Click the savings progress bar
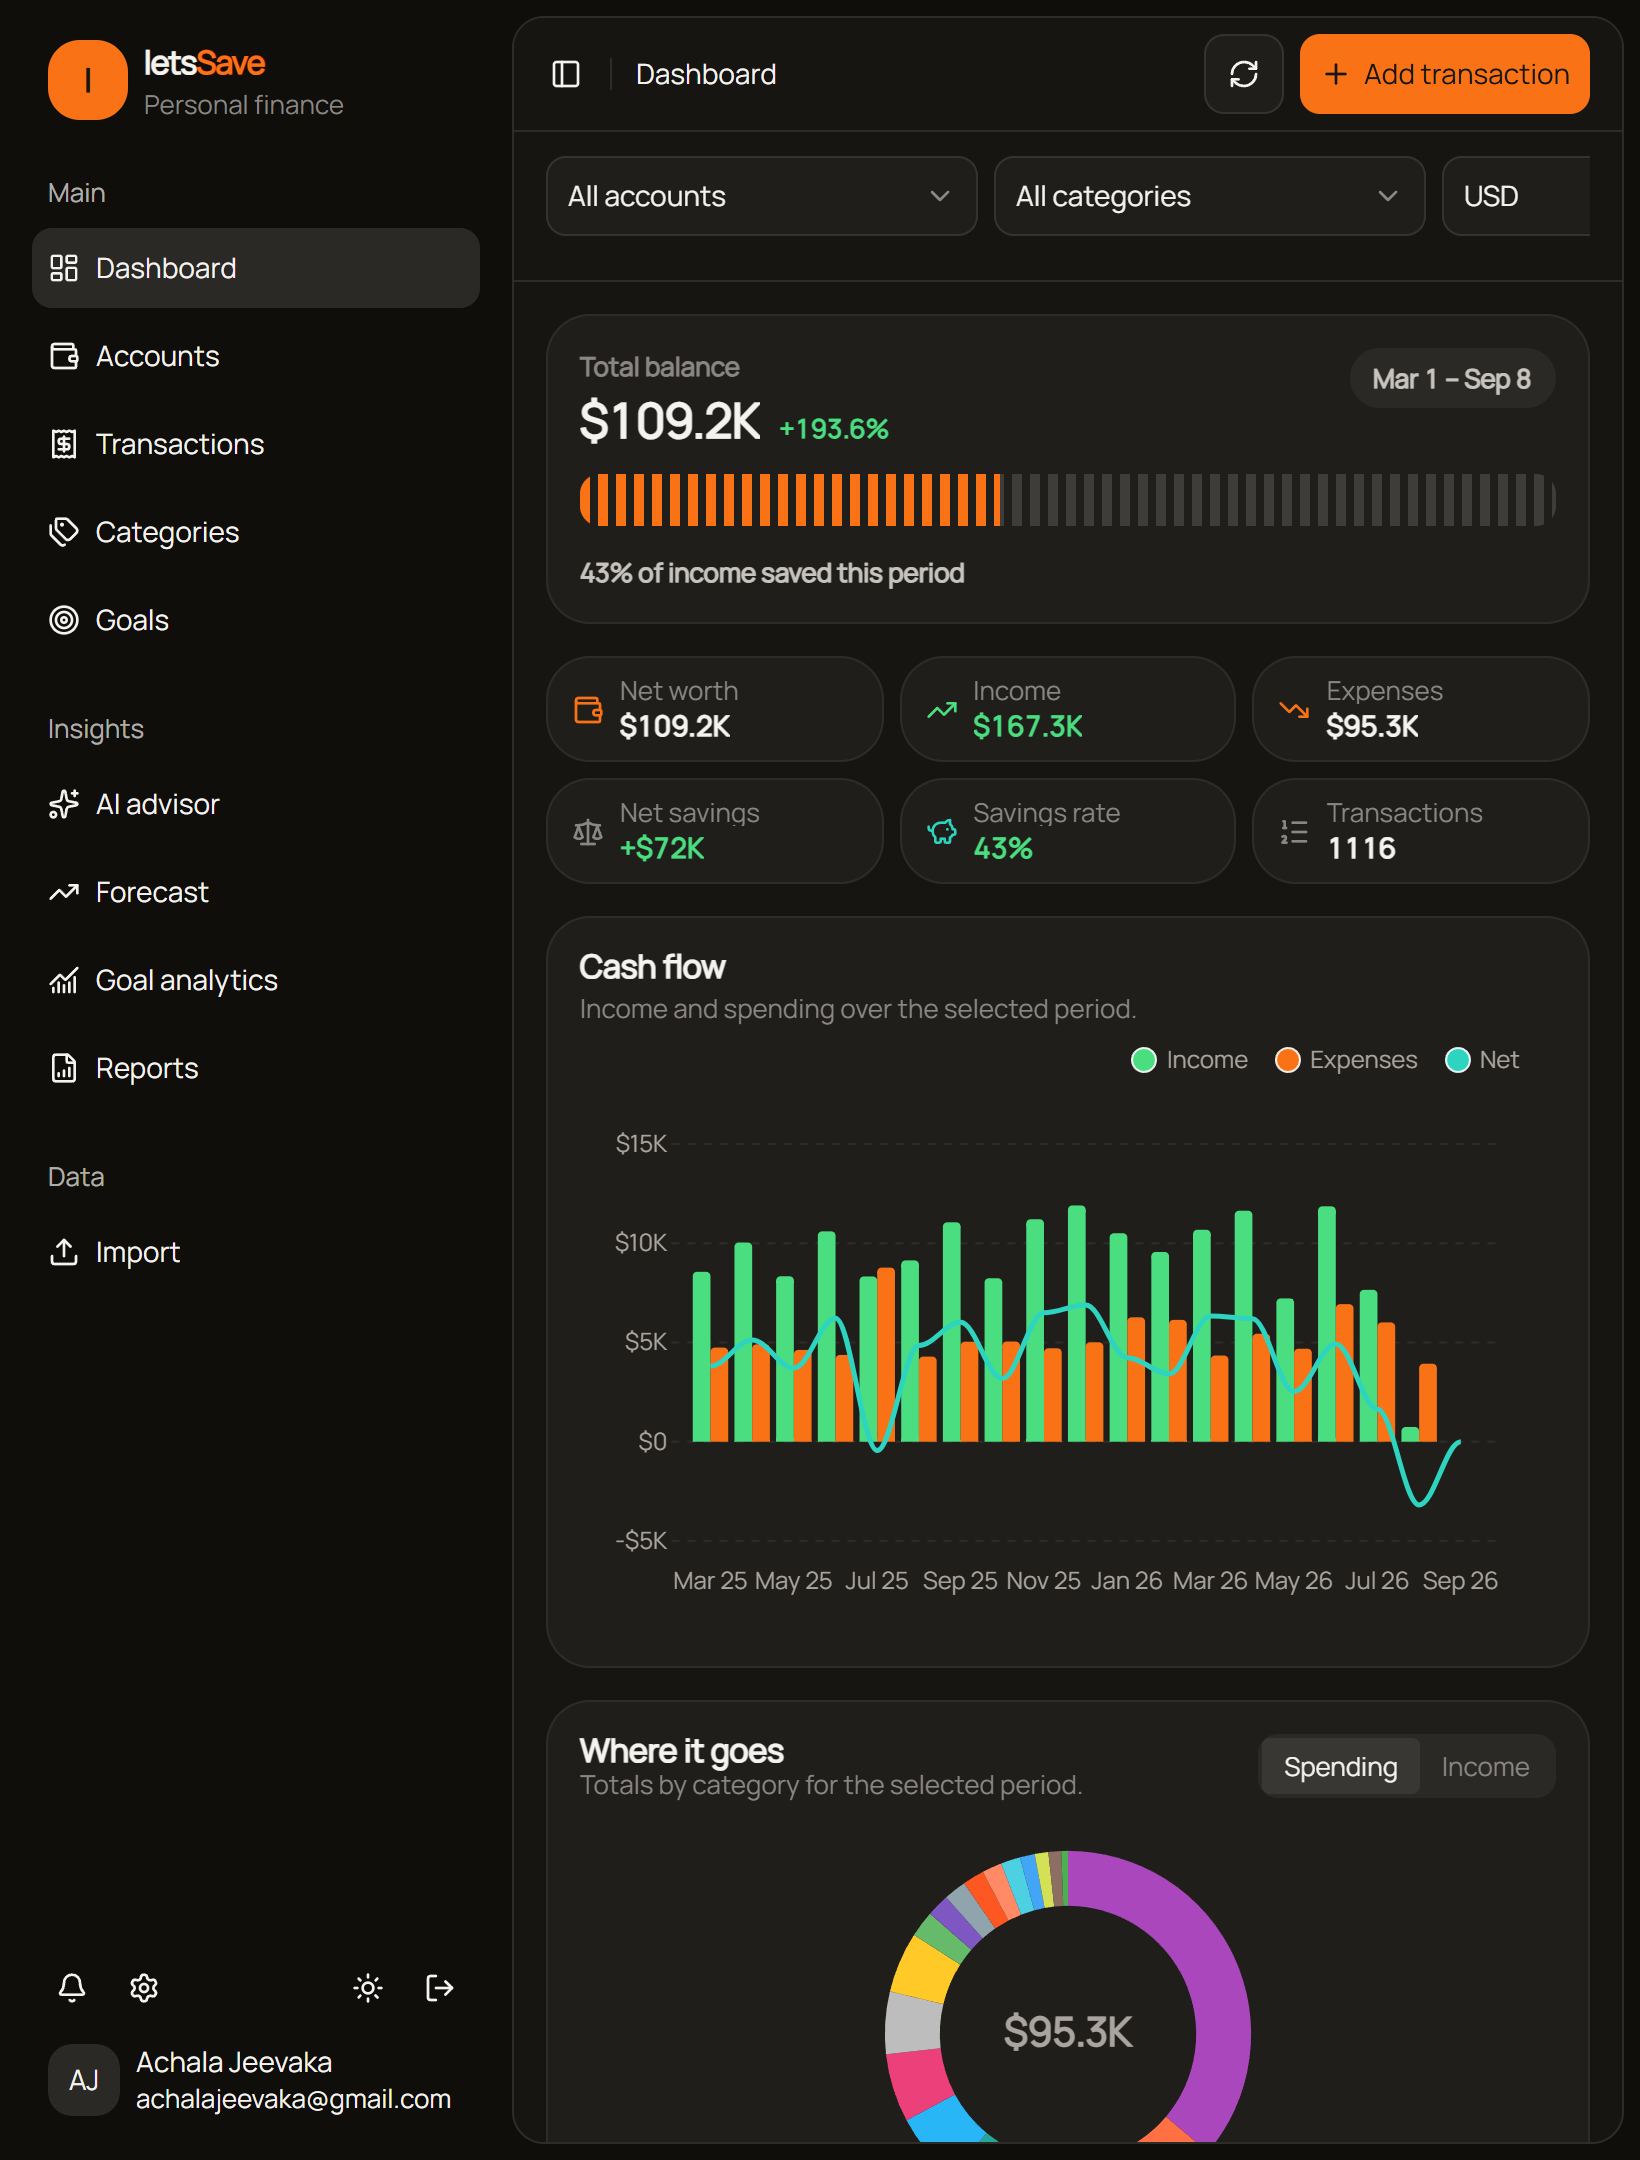Image resolution: width=1640 pixels, height=2160 pixels. [1067, 499]
